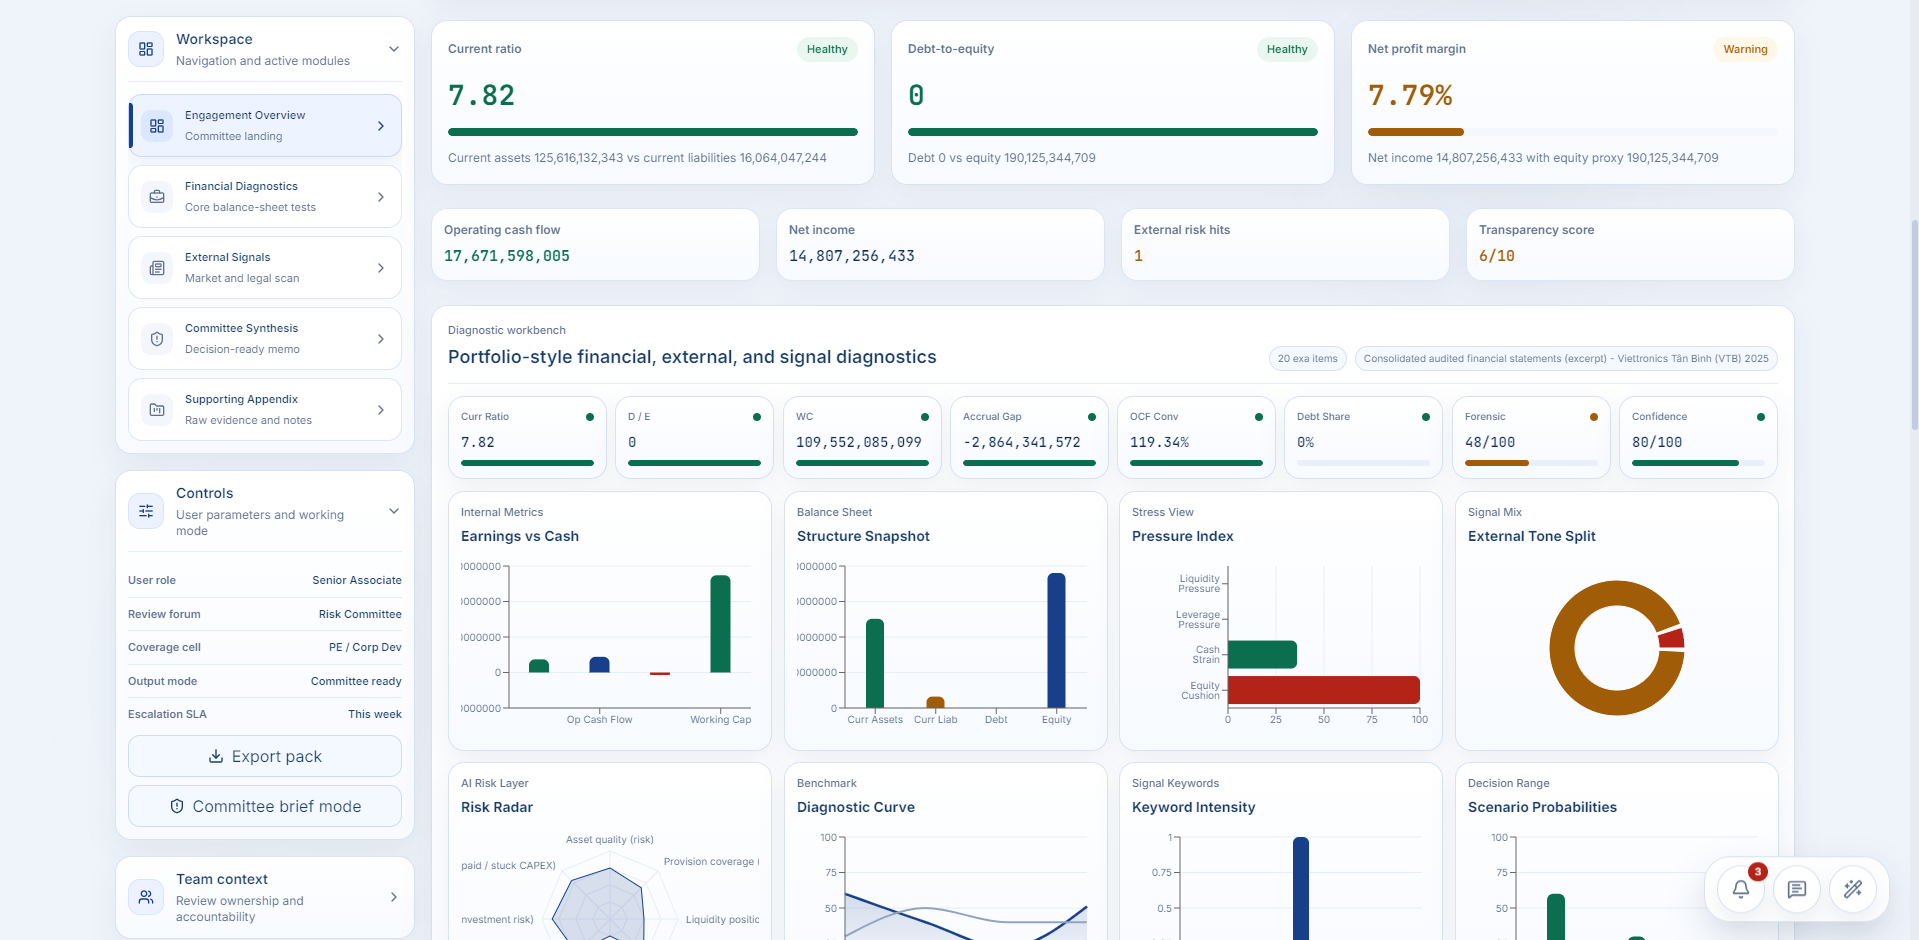Click the Current ratio progress bar
Image resolution: width=1919 pixels, height=940 pixels.
[x=653, y=132]
